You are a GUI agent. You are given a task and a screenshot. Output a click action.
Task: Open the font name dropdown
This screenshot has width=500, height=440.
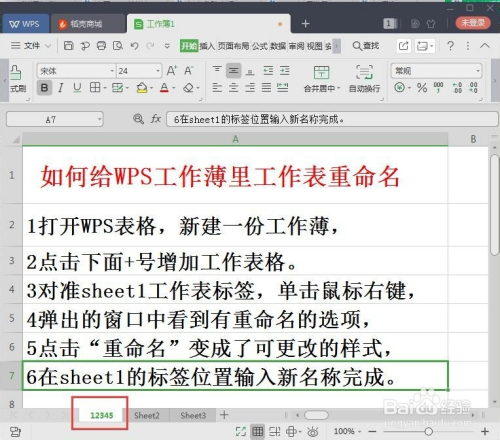[112, 71]
